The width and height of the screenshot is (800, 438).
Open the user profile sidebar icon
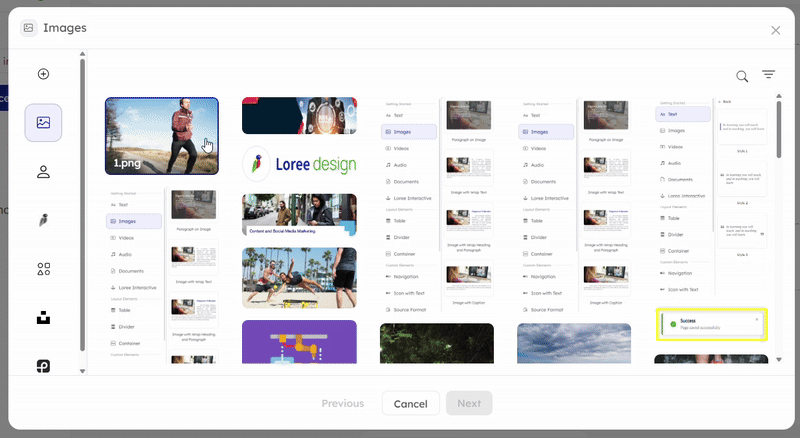click(43, 172)
